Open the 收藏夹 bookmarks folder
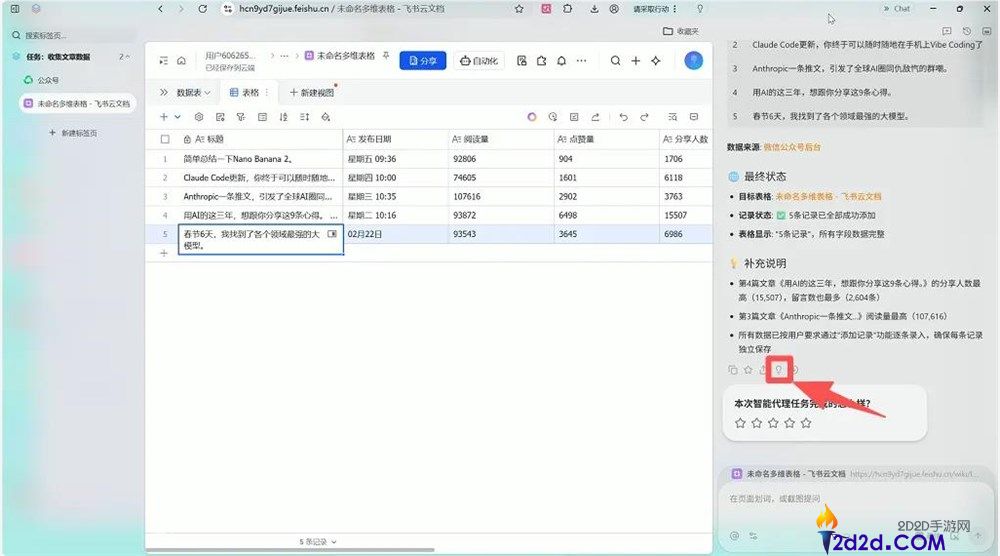 click(681, 31)
